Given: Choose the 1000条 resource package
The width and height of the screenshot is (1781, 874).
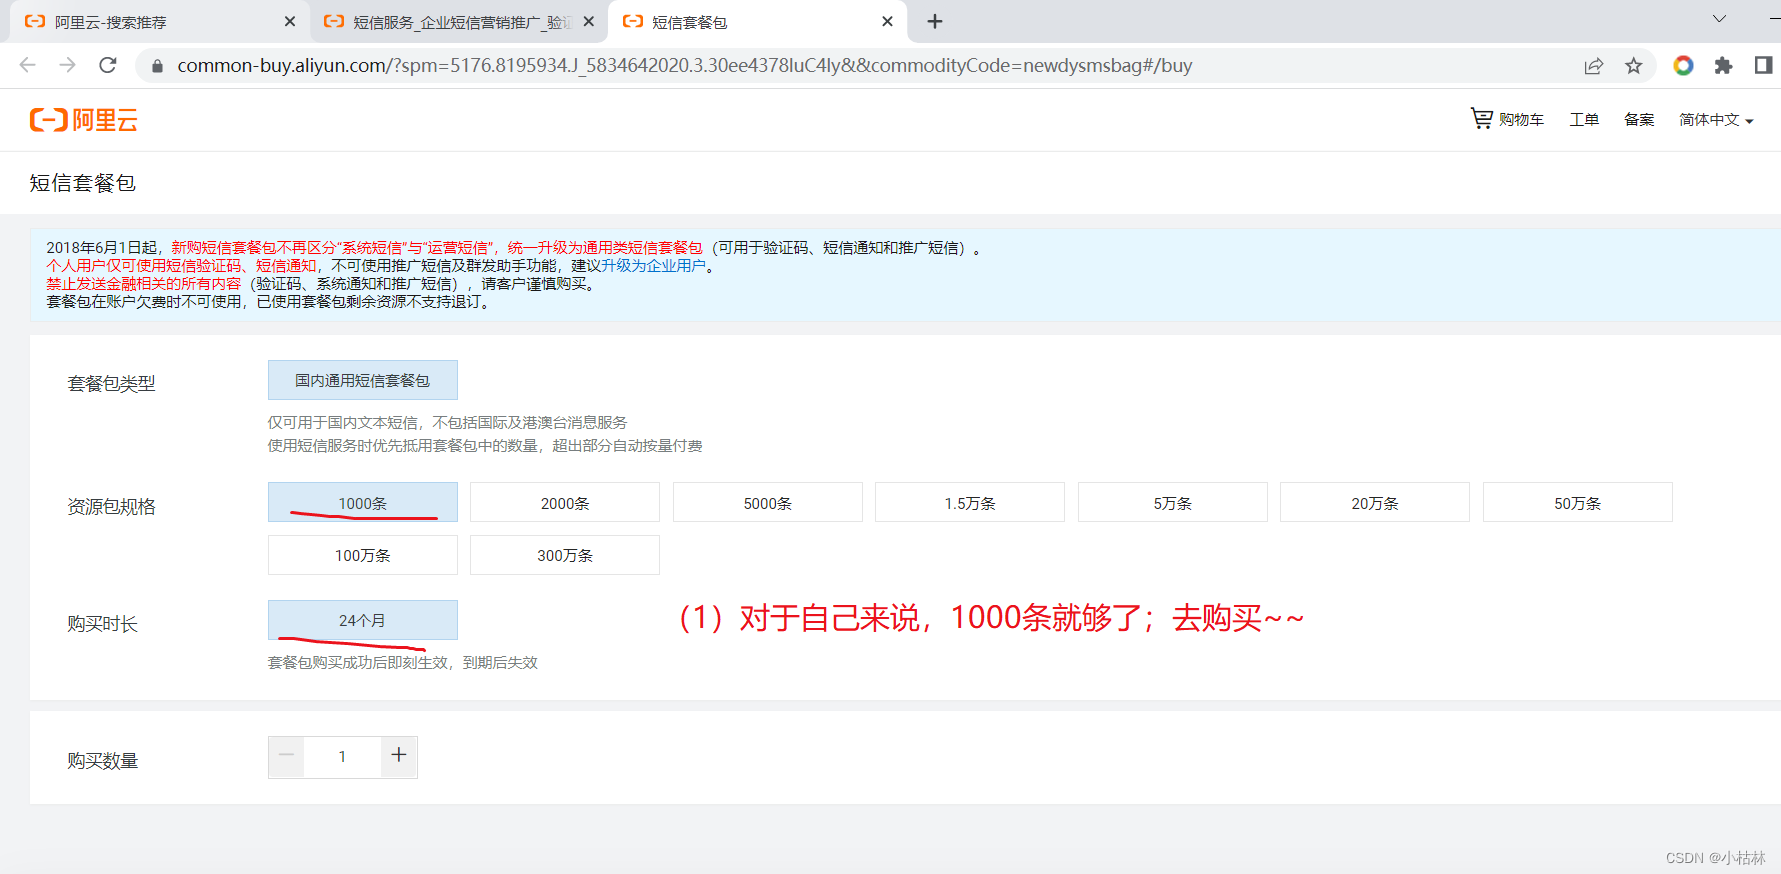Looking at the screenshot, I should [363, 502].
